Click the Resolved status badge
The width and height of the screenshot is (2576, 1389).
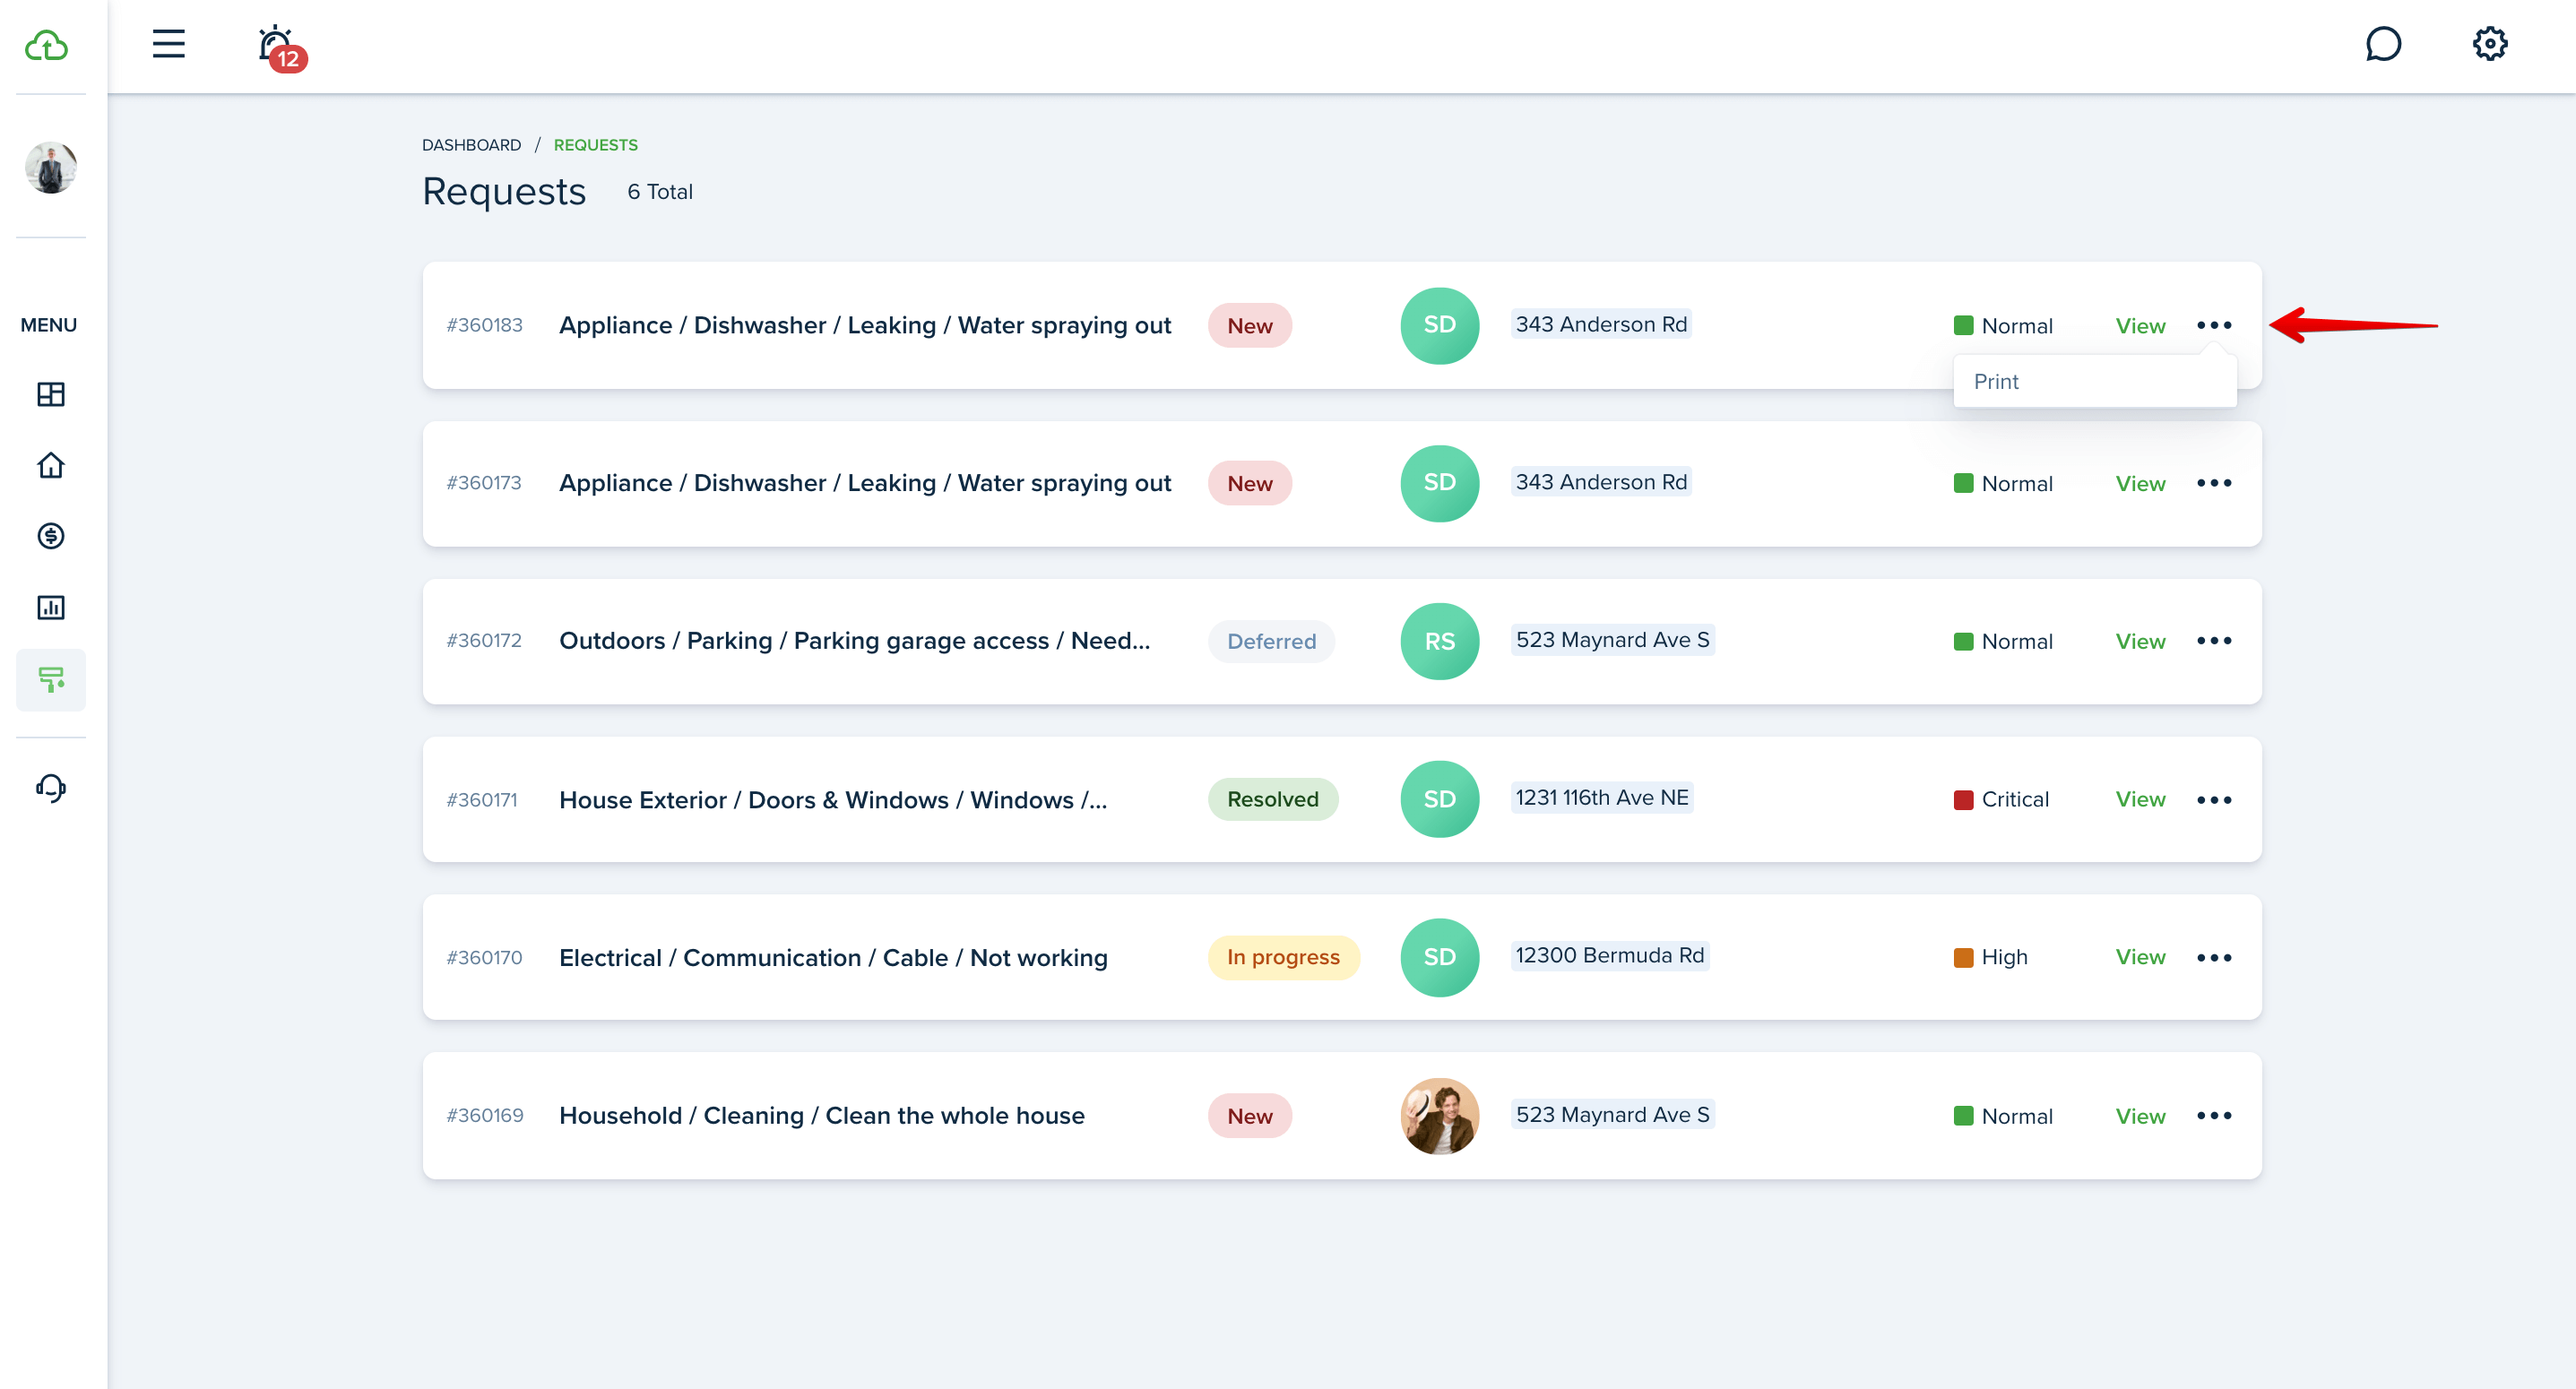1272,800
